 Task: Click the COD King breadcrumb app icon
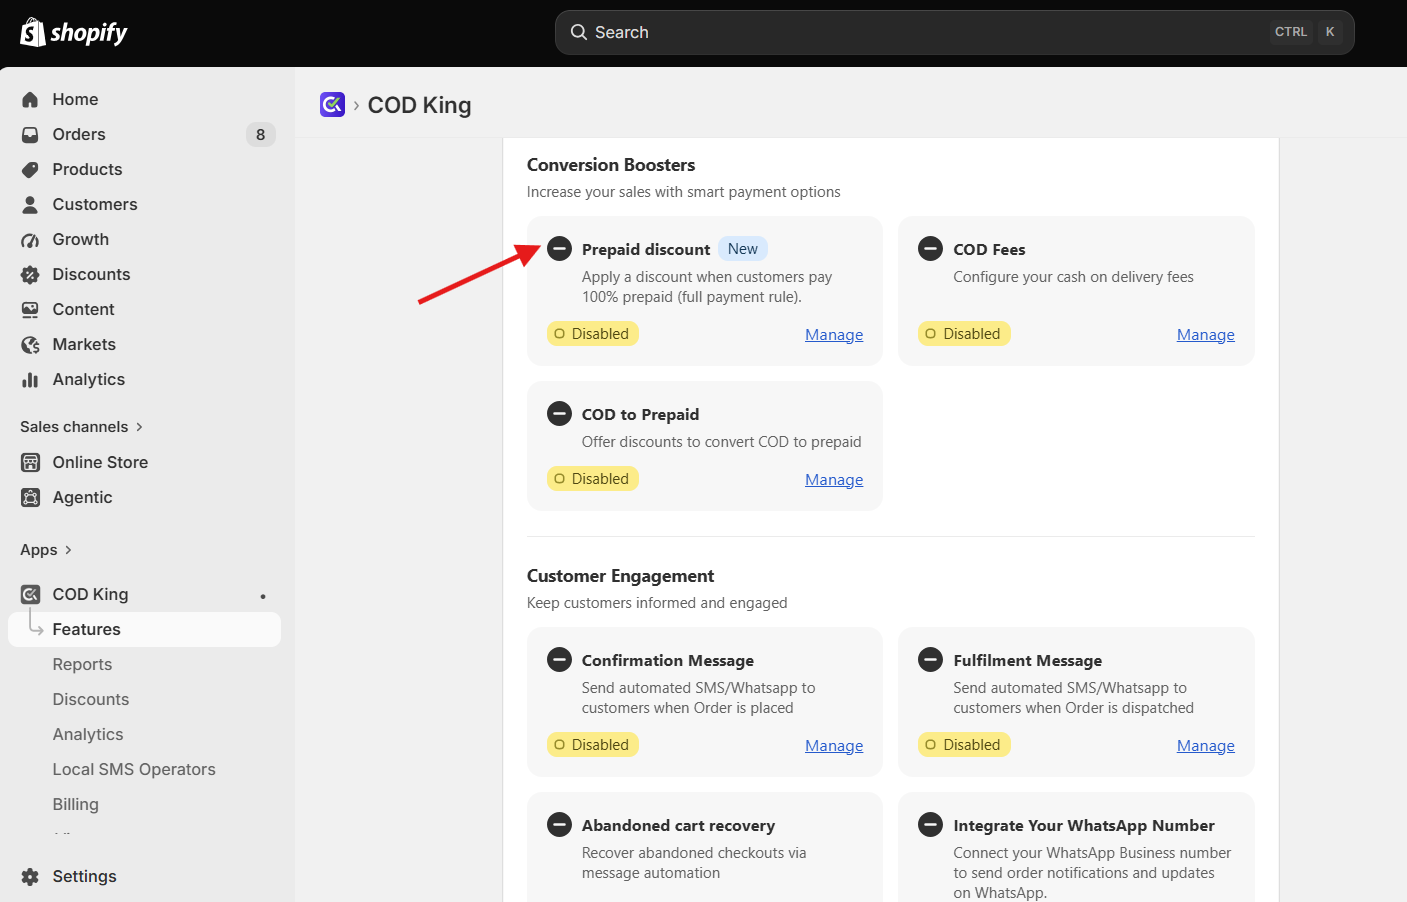(333, 104)
